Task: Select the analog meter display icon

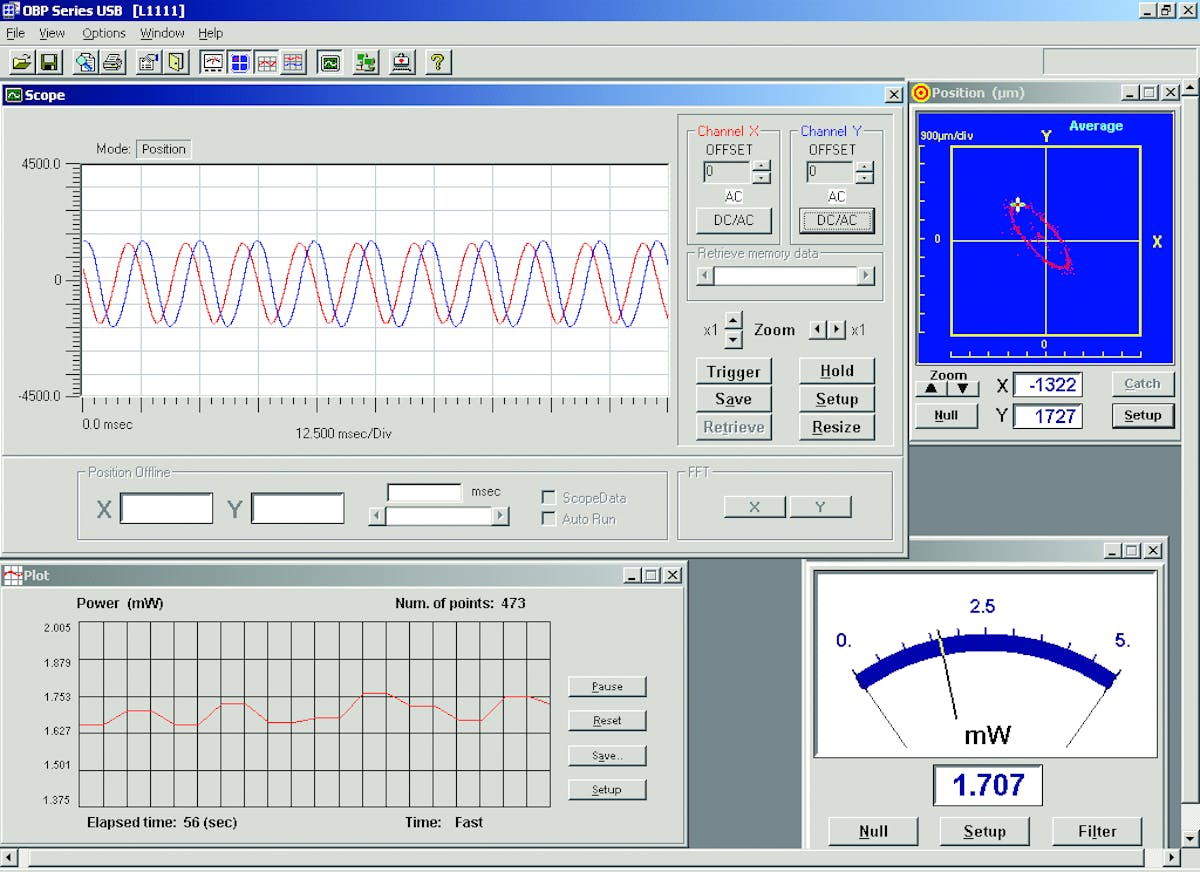Action: pyautogui.click(x=212, y=62)
